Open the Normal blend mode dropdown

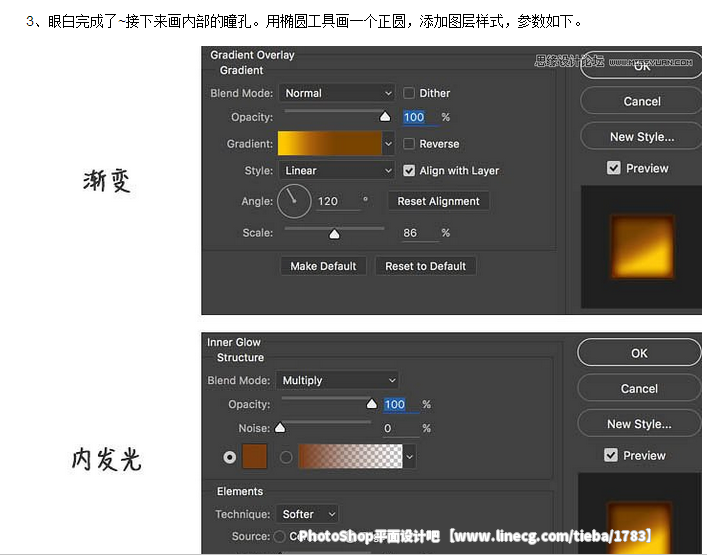(x=337, y=93)
